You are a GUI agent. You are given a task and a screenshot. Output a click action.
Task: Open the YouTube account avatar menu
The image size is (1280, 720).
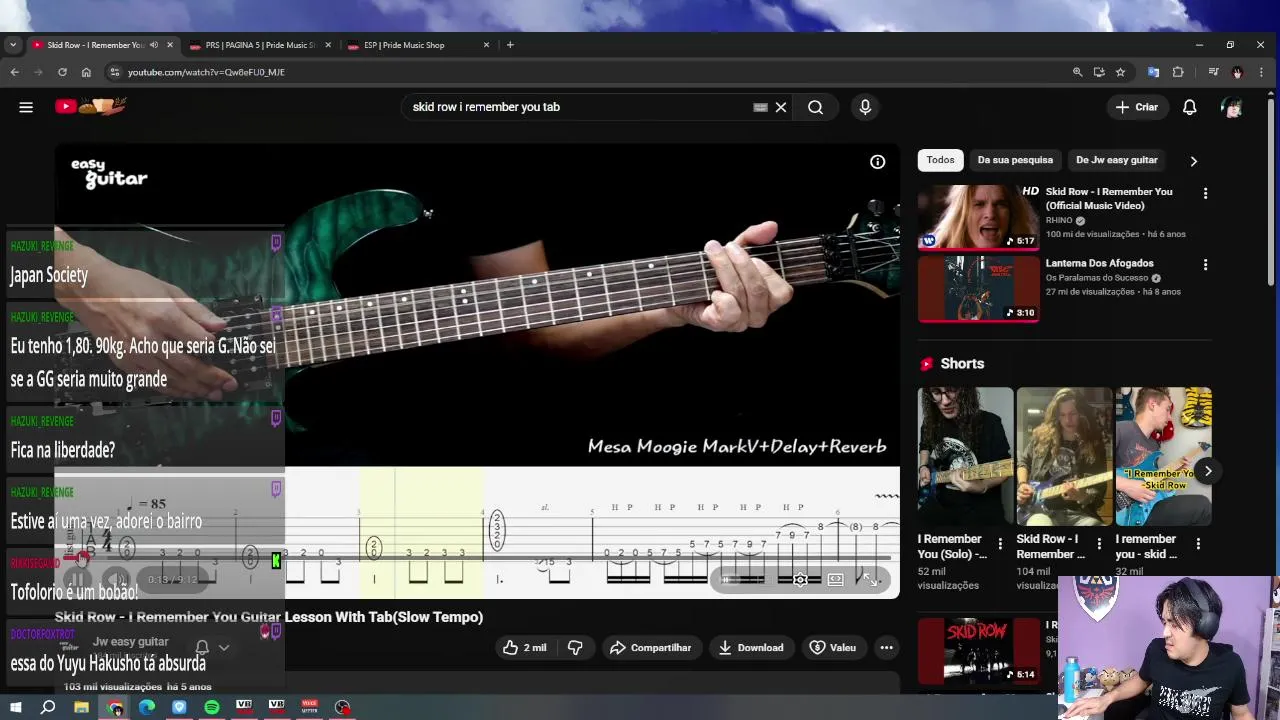1232,107
